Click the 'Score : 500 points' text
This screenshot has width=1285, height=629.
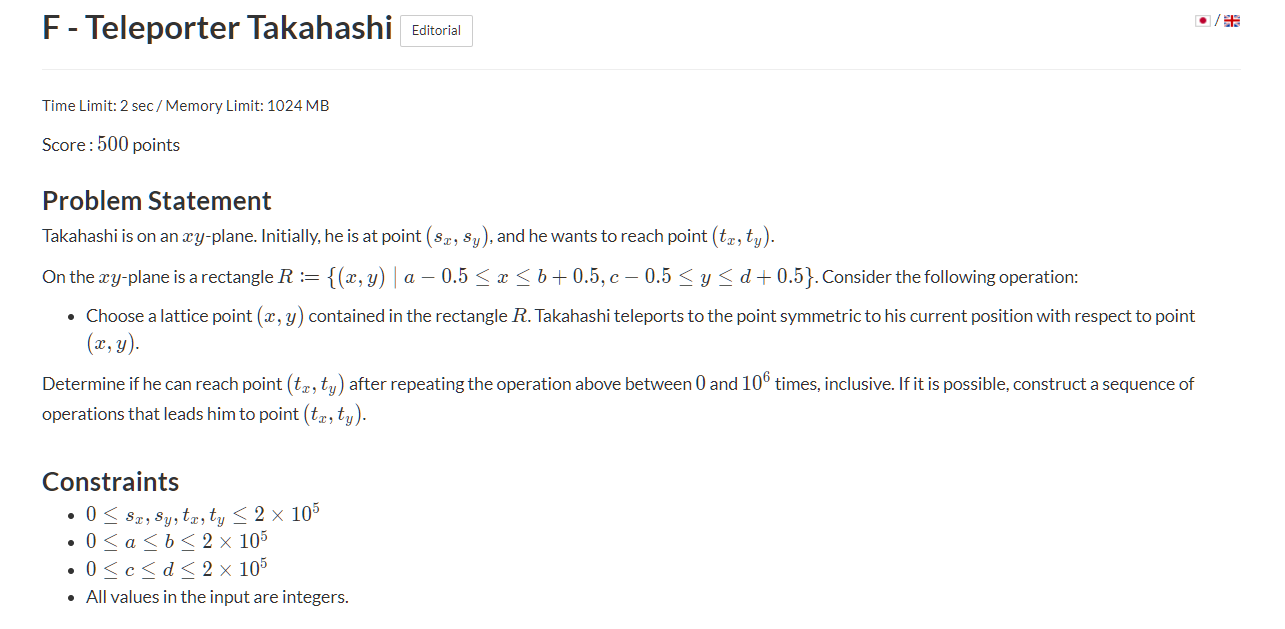tap(111, 145)
